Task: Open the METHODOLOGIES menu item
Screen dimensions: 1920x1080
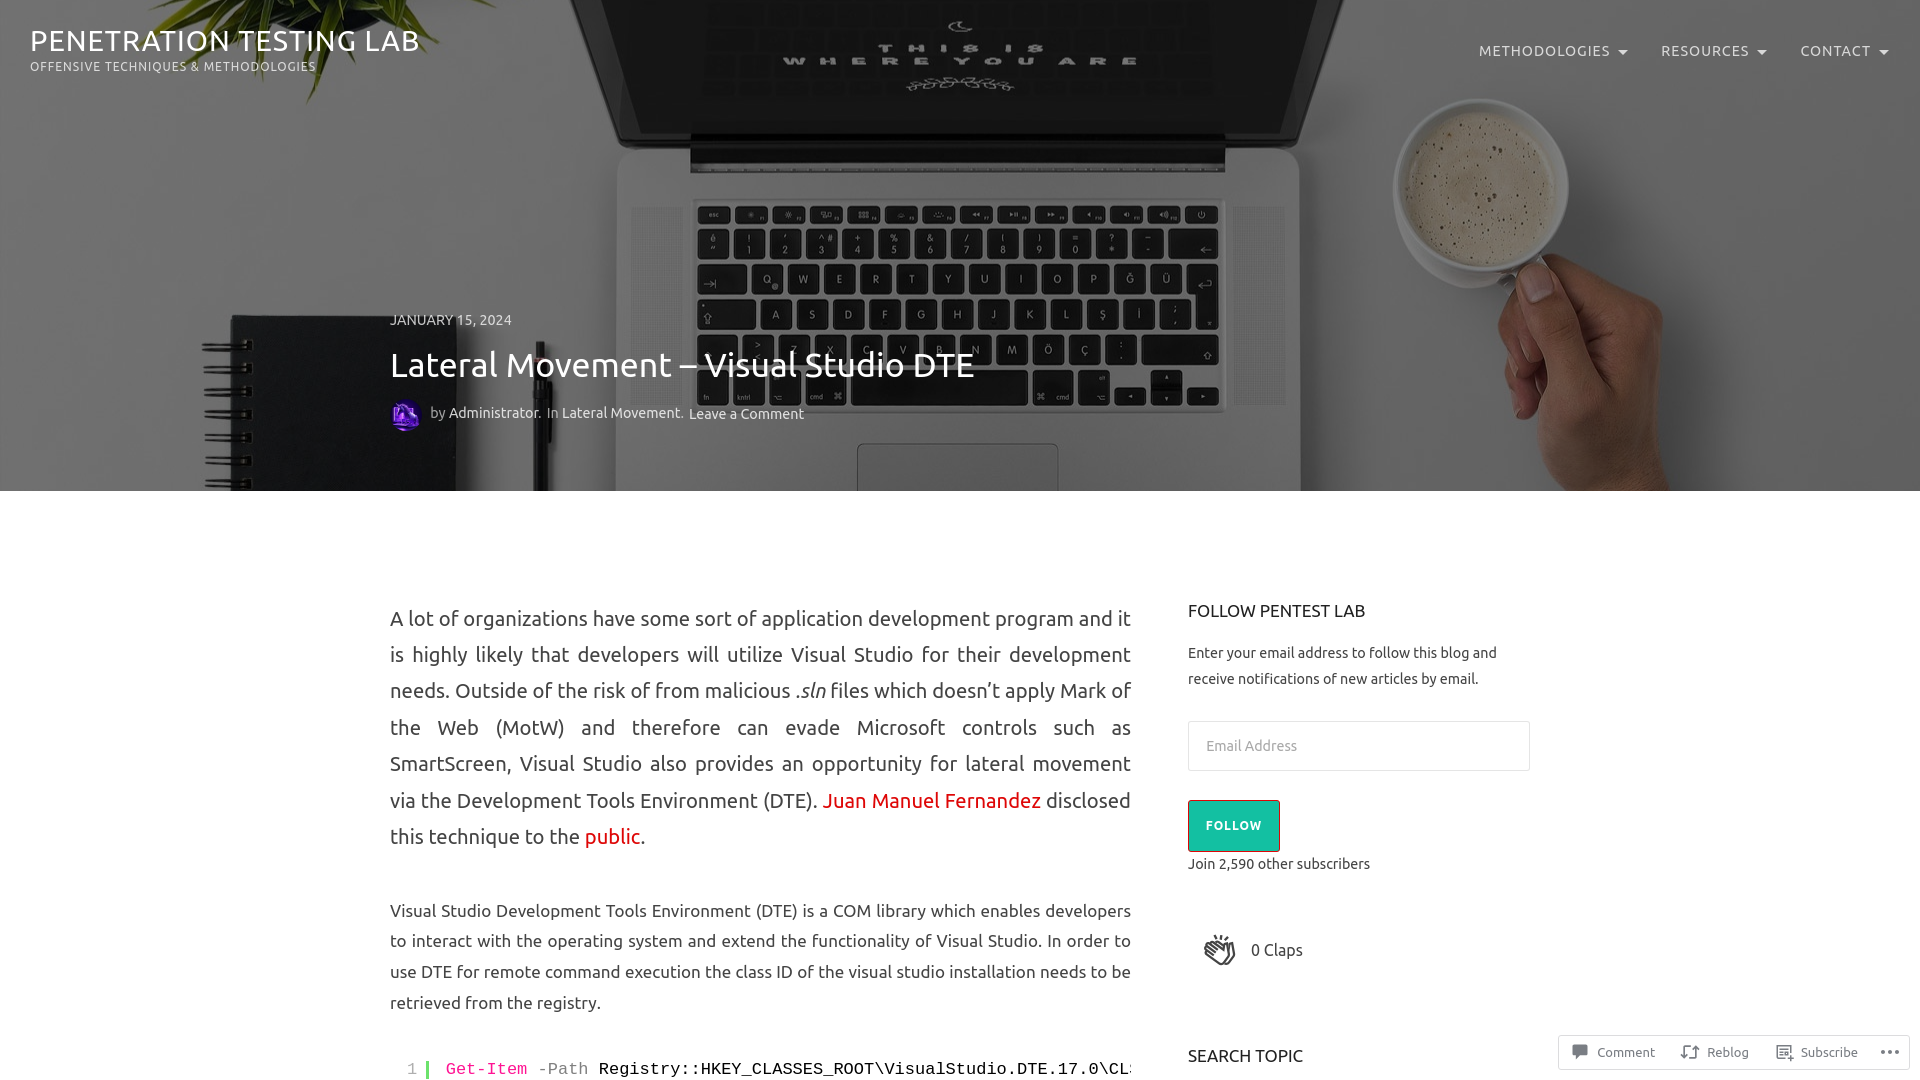Action: [1552, 50]
